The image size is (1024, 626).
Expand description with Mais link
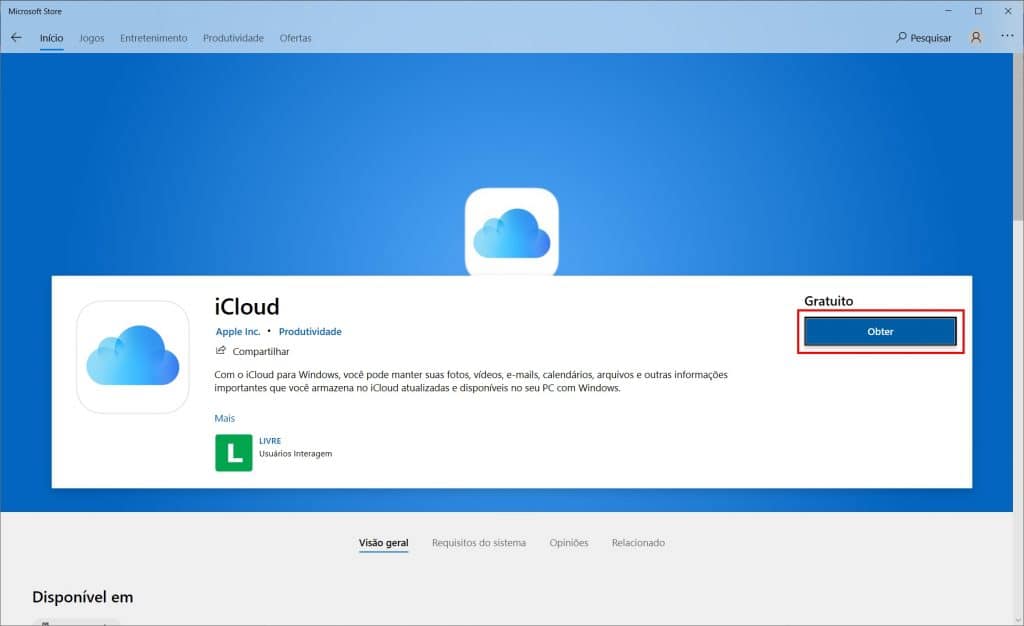(x=225, y=418)
